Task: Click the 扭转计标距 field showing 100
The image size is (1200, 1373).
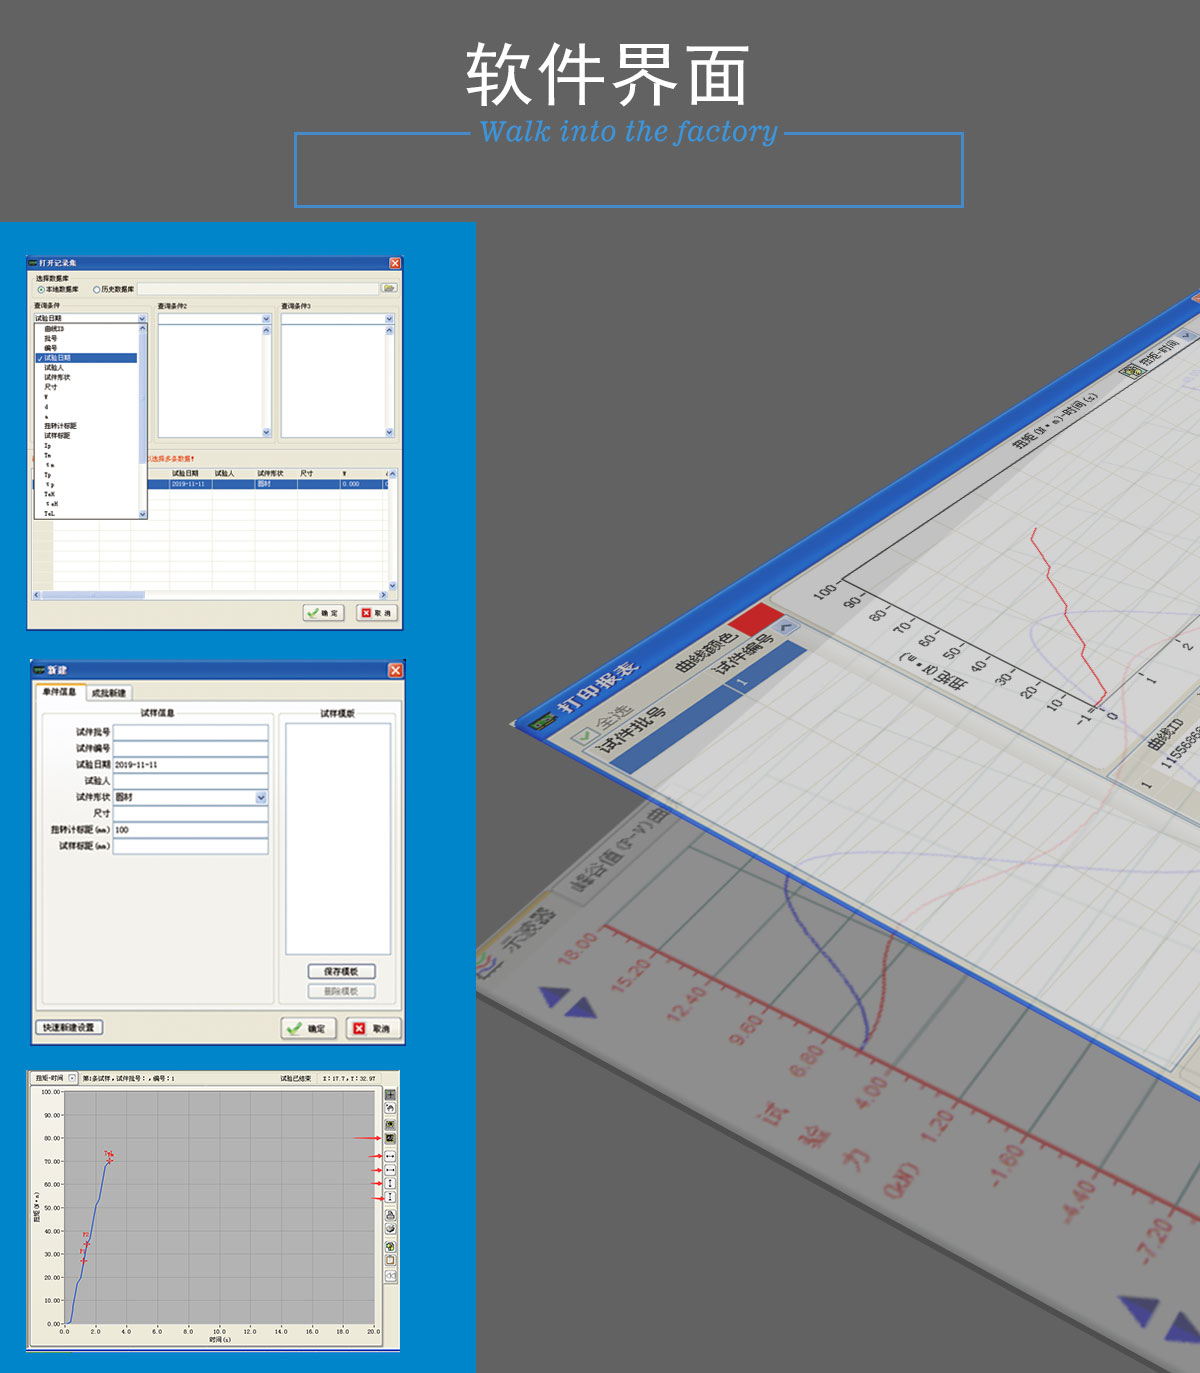Action: coord(191,830)
